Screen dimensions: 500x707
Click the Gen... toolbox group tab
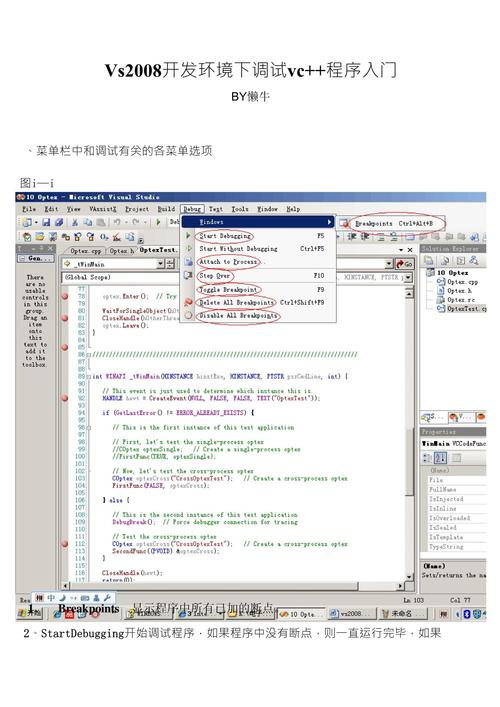coord(36,258)
